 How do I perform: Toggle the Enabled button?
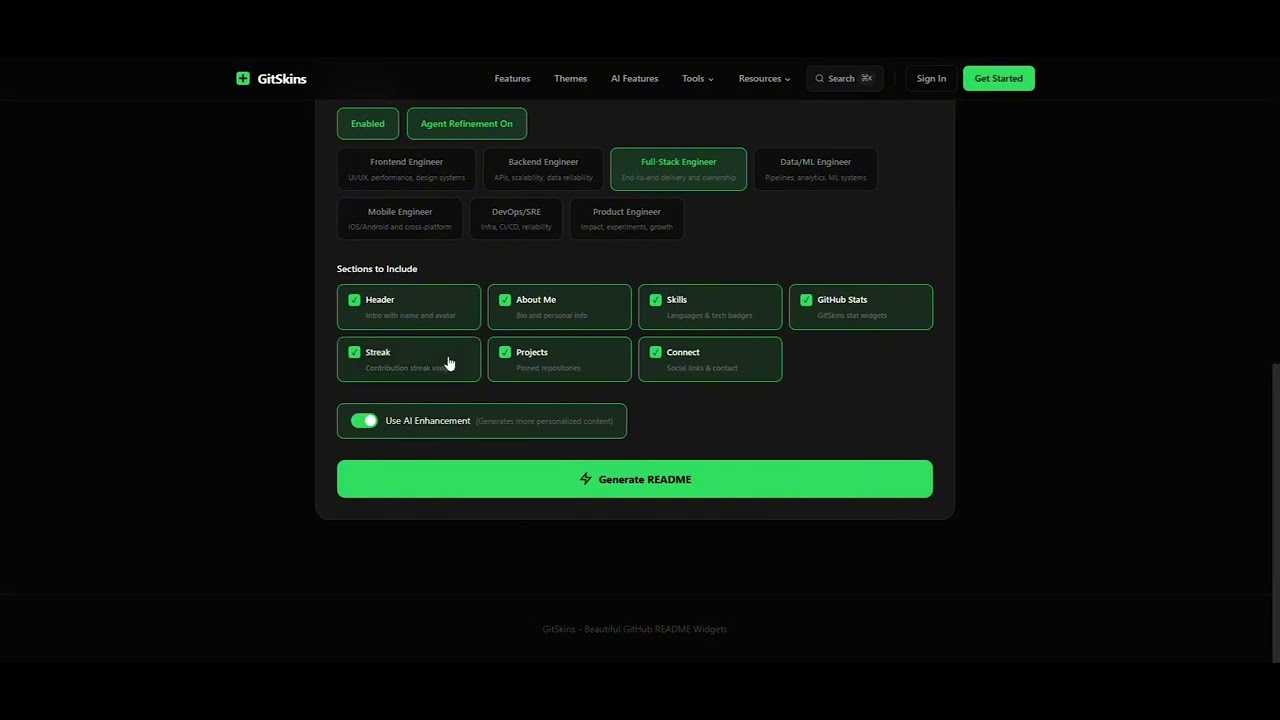(x=368, y=124)
